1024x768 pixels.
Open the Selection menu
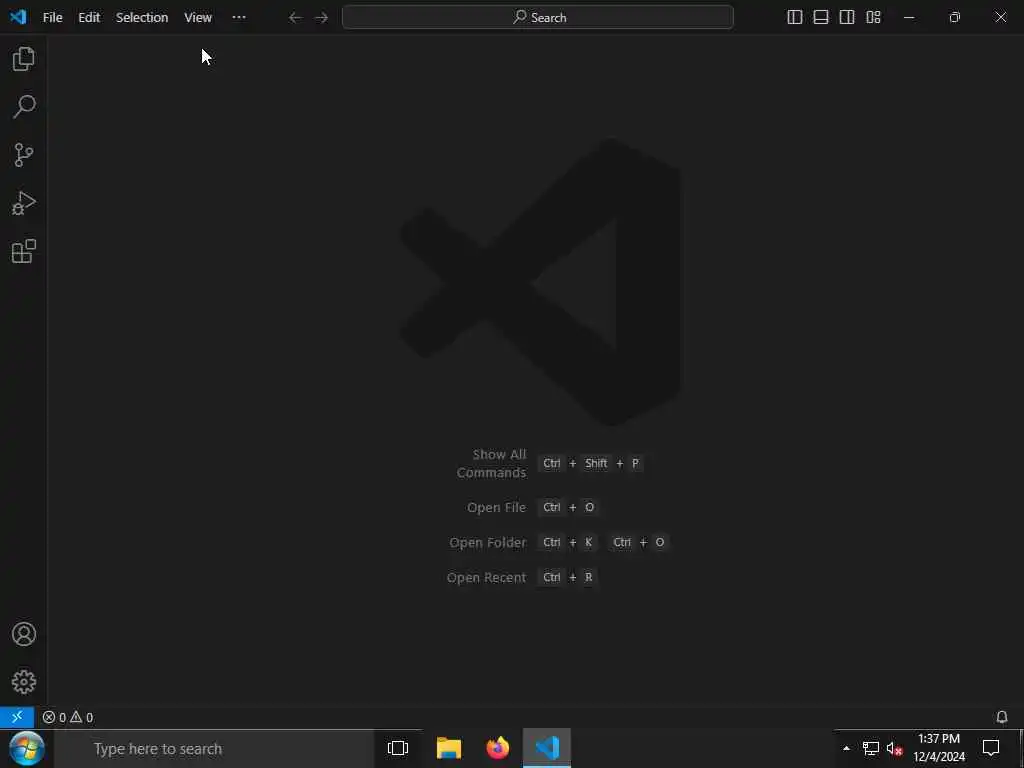(142, 18)
